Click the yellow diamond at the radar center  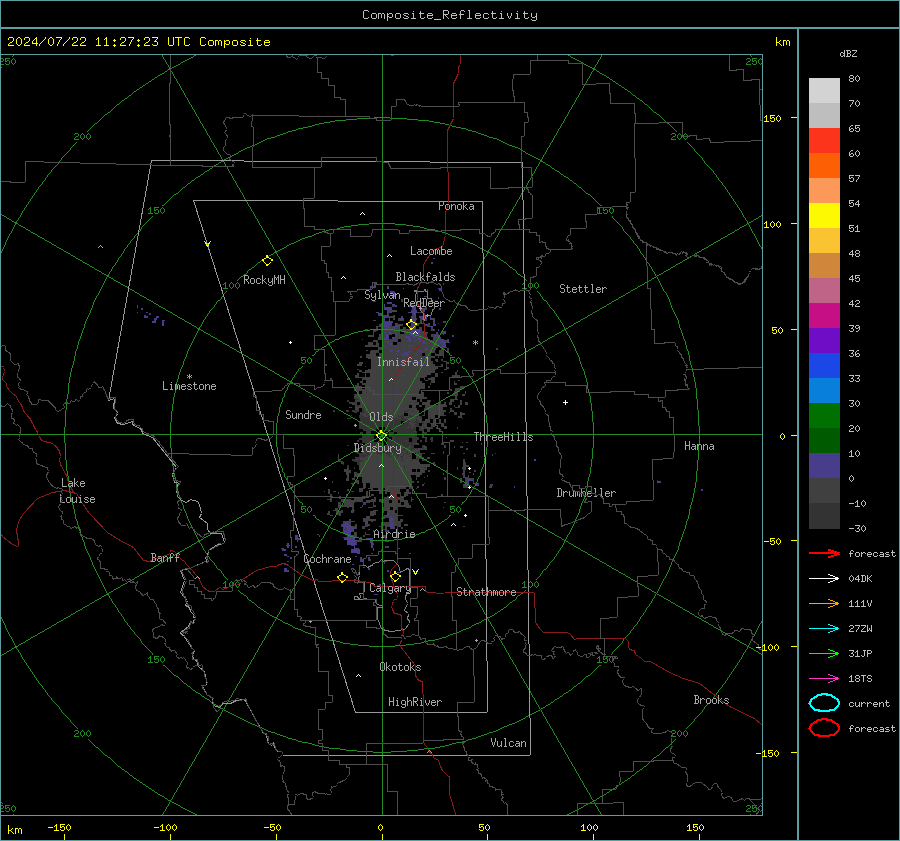(382, 436)
